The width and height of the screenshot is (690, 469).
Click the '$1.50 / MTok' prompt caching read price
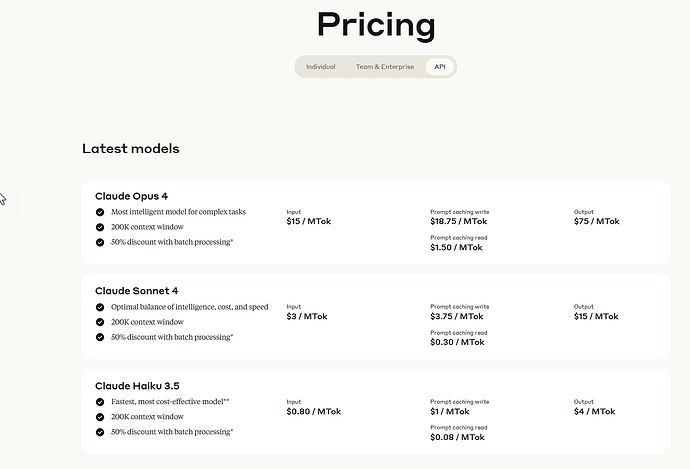456,247
